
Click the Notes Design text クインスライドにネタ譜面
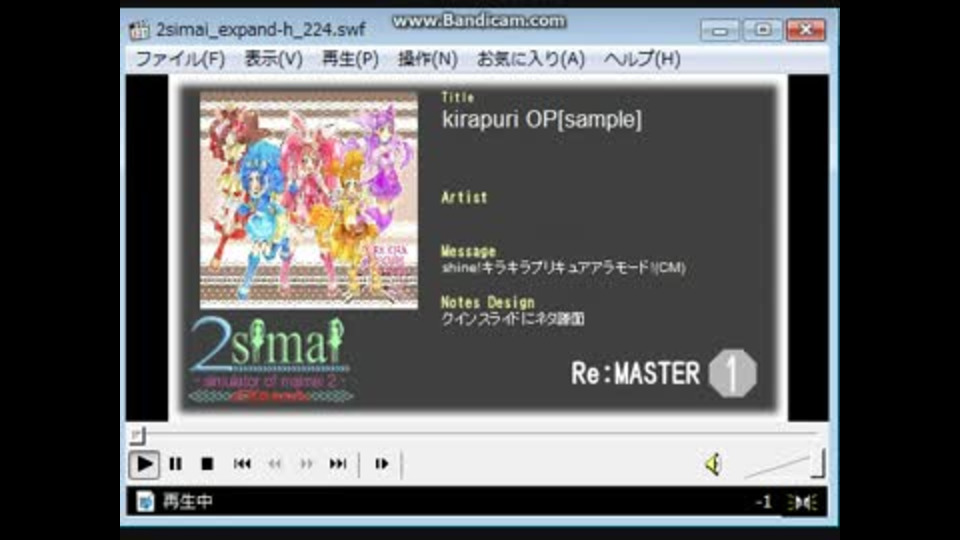(512, 319)
